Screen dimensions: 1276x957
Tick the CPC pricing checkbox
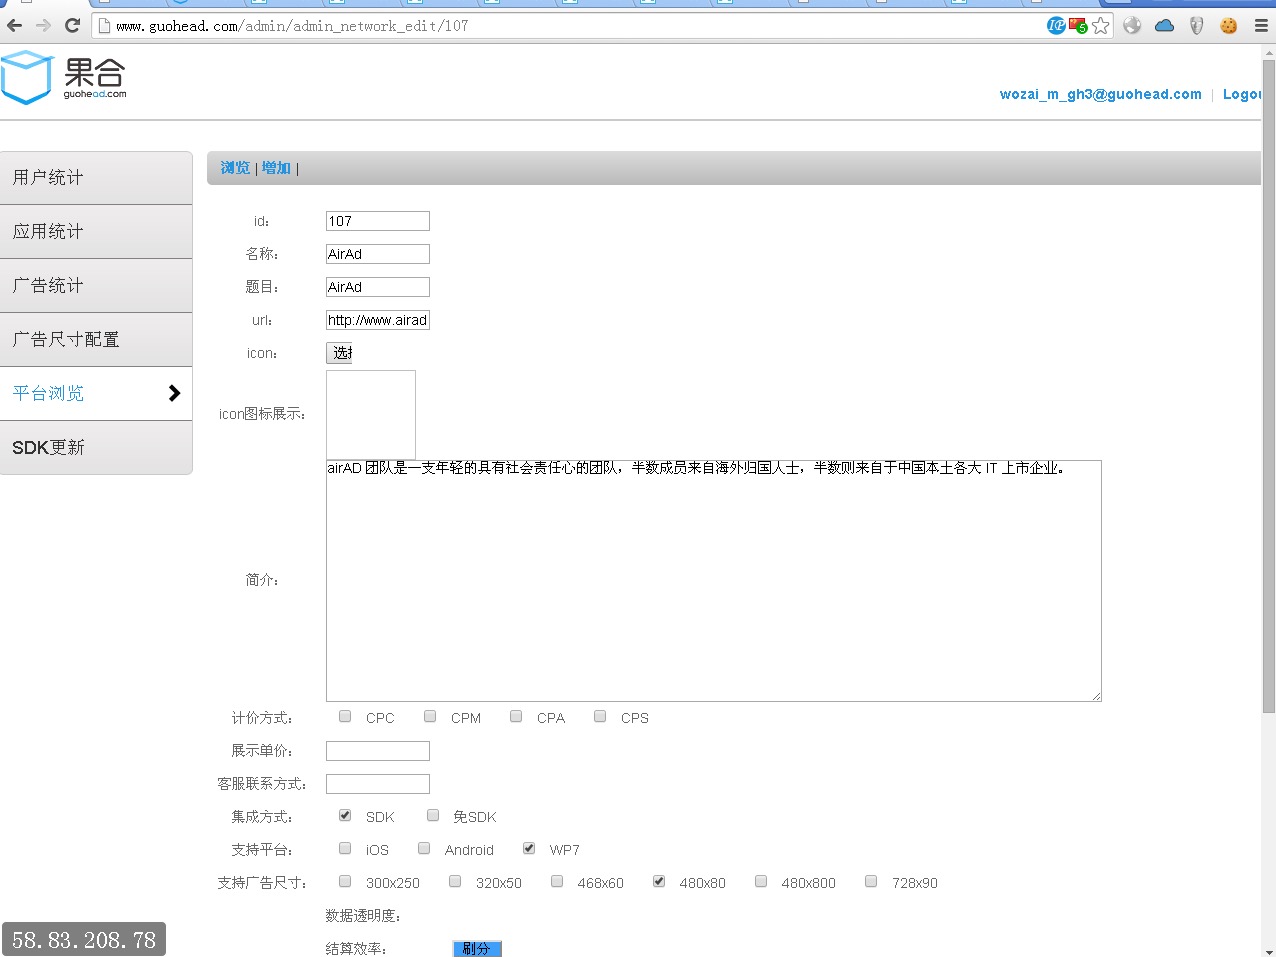pyautogui.click(x=345, y=716)
